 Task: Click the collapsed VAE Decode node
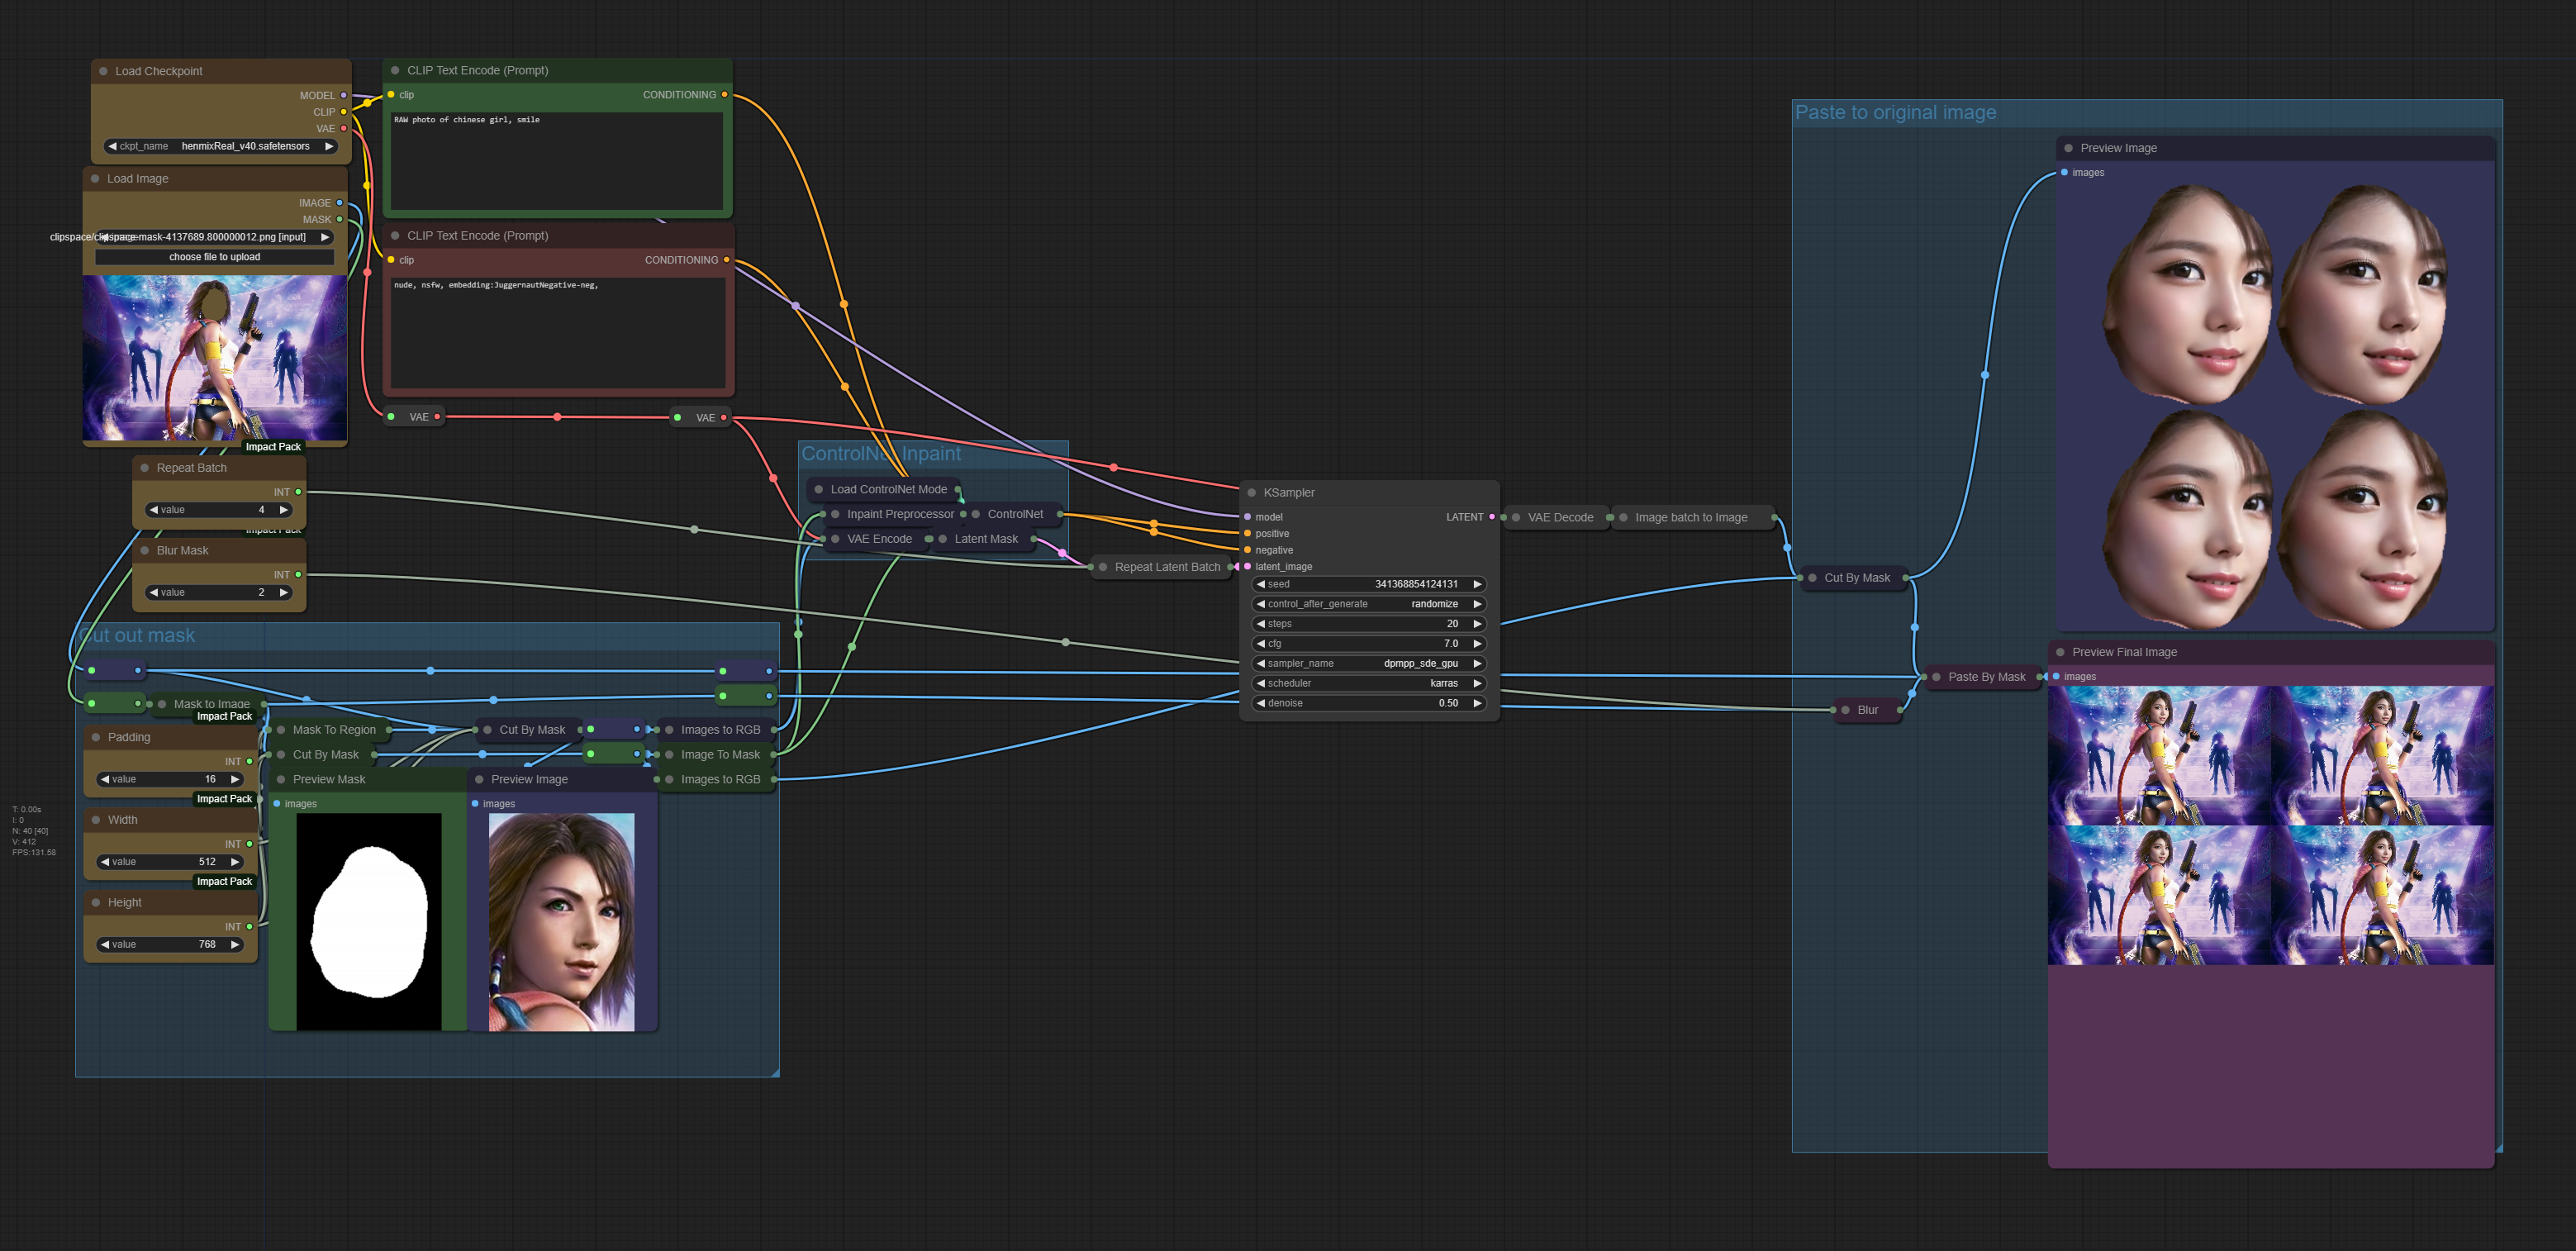click(1559, 517)
